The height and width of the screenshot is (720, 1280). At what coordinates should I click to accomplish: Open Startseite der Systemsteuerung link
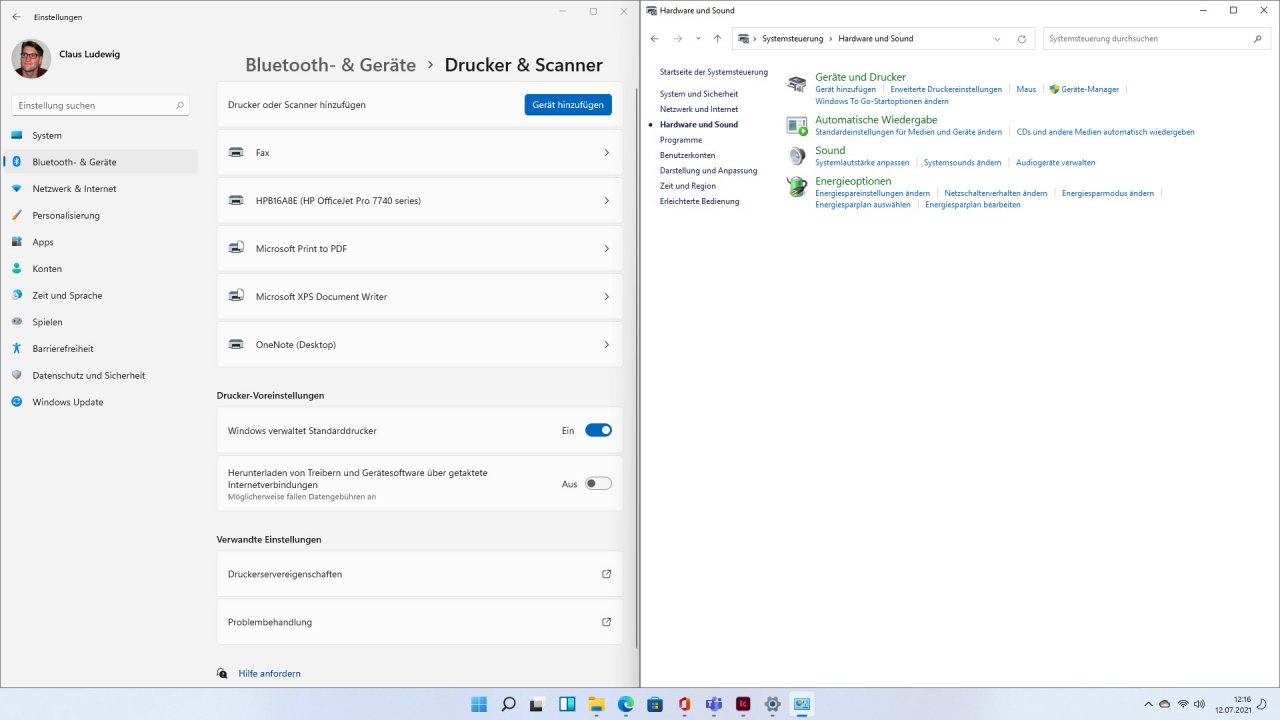(x=714, y=72)
